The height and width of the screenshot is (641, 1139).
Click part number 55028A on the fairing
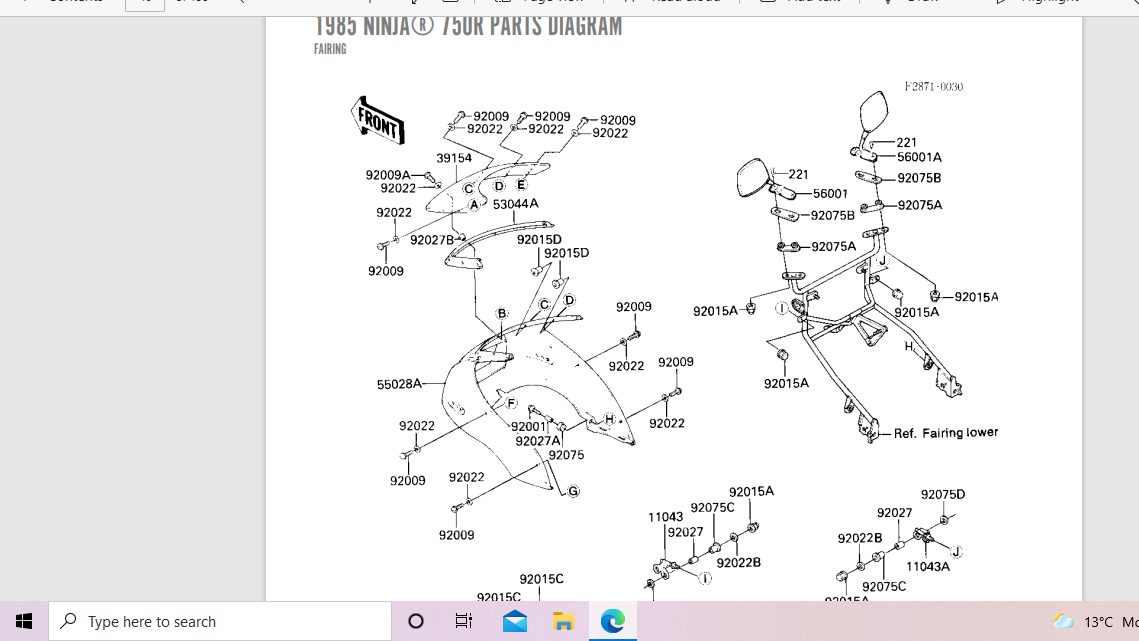(x=398, y=383)
